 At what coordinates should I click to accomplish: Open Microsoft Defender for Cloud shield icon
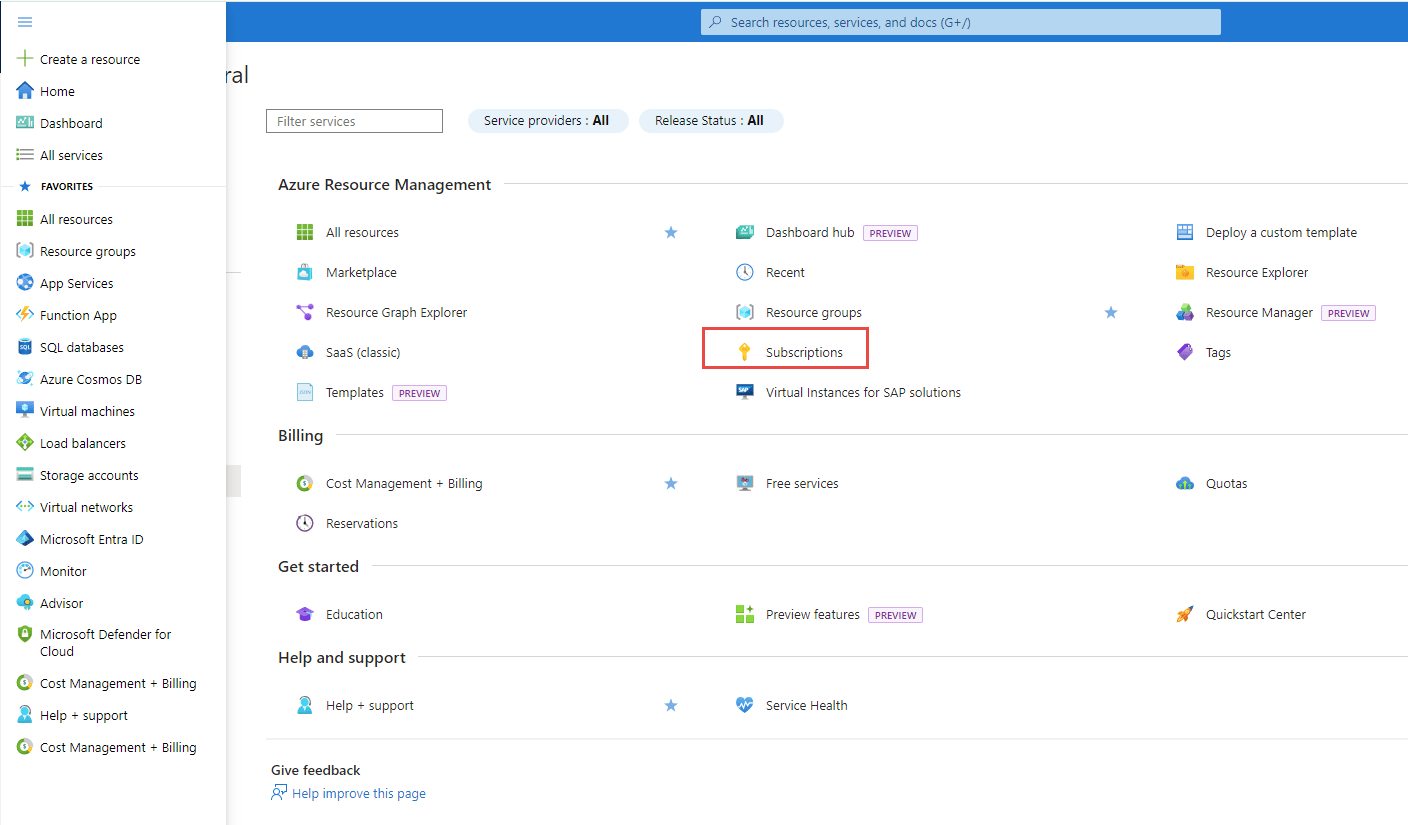click(x=25, y=634)
